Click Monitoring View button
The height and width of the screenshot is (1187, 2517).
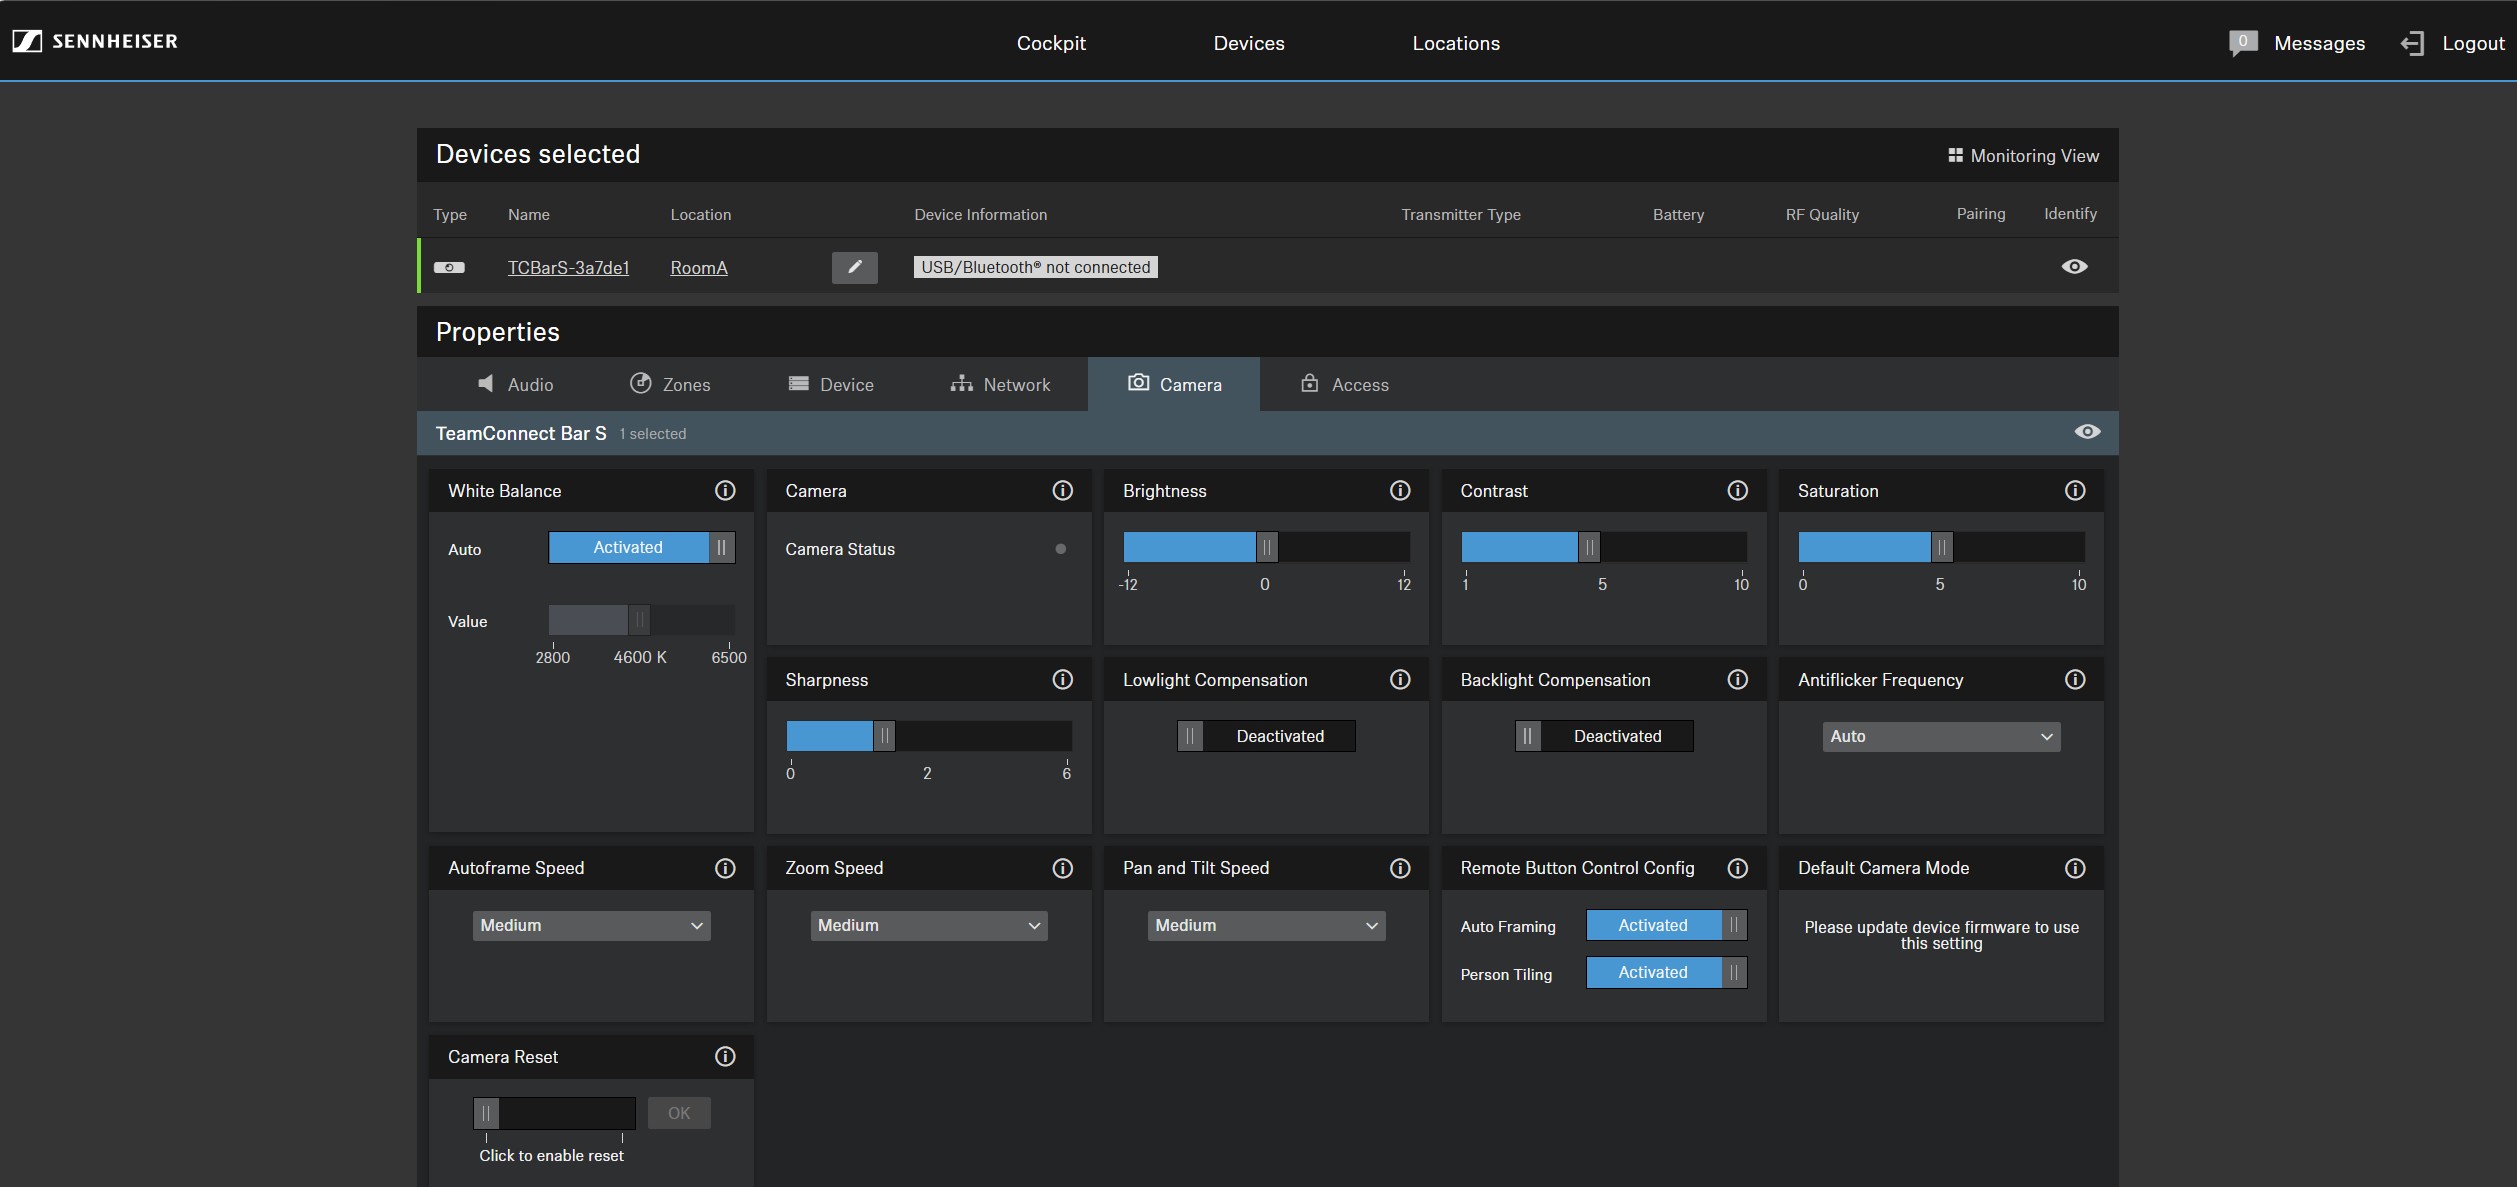[x=2023, y=155]
